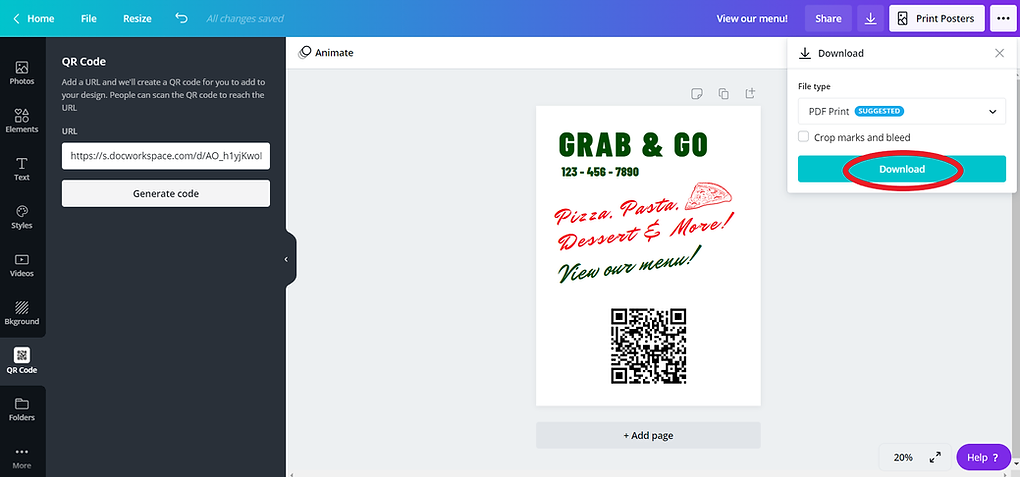The image size is (1020, 477).
Task: Open the Resize menu
Action: tap(137, 19)
